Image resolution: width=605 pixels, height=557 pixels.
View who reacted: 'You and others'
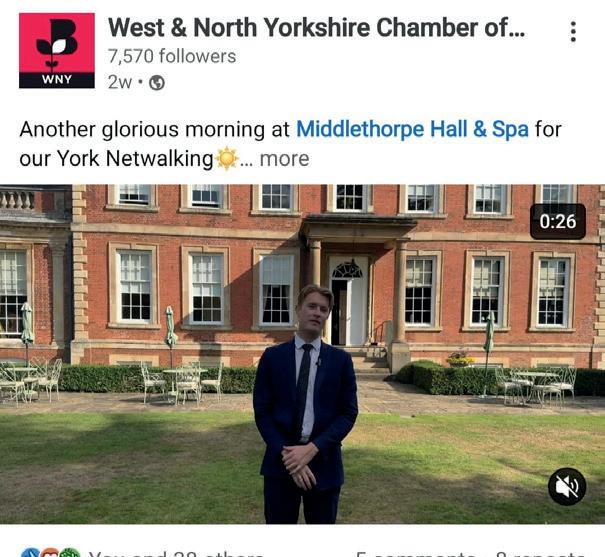[176, 554]
